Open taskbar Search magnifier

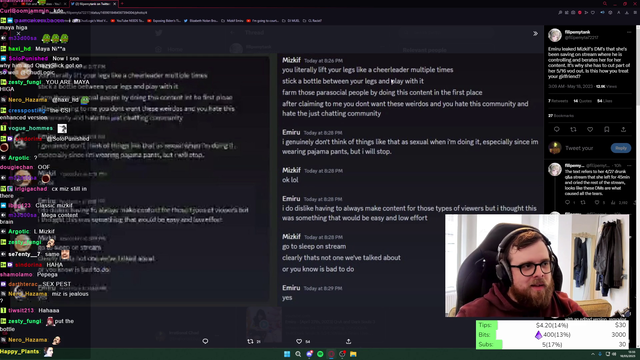tap(298, 354)
